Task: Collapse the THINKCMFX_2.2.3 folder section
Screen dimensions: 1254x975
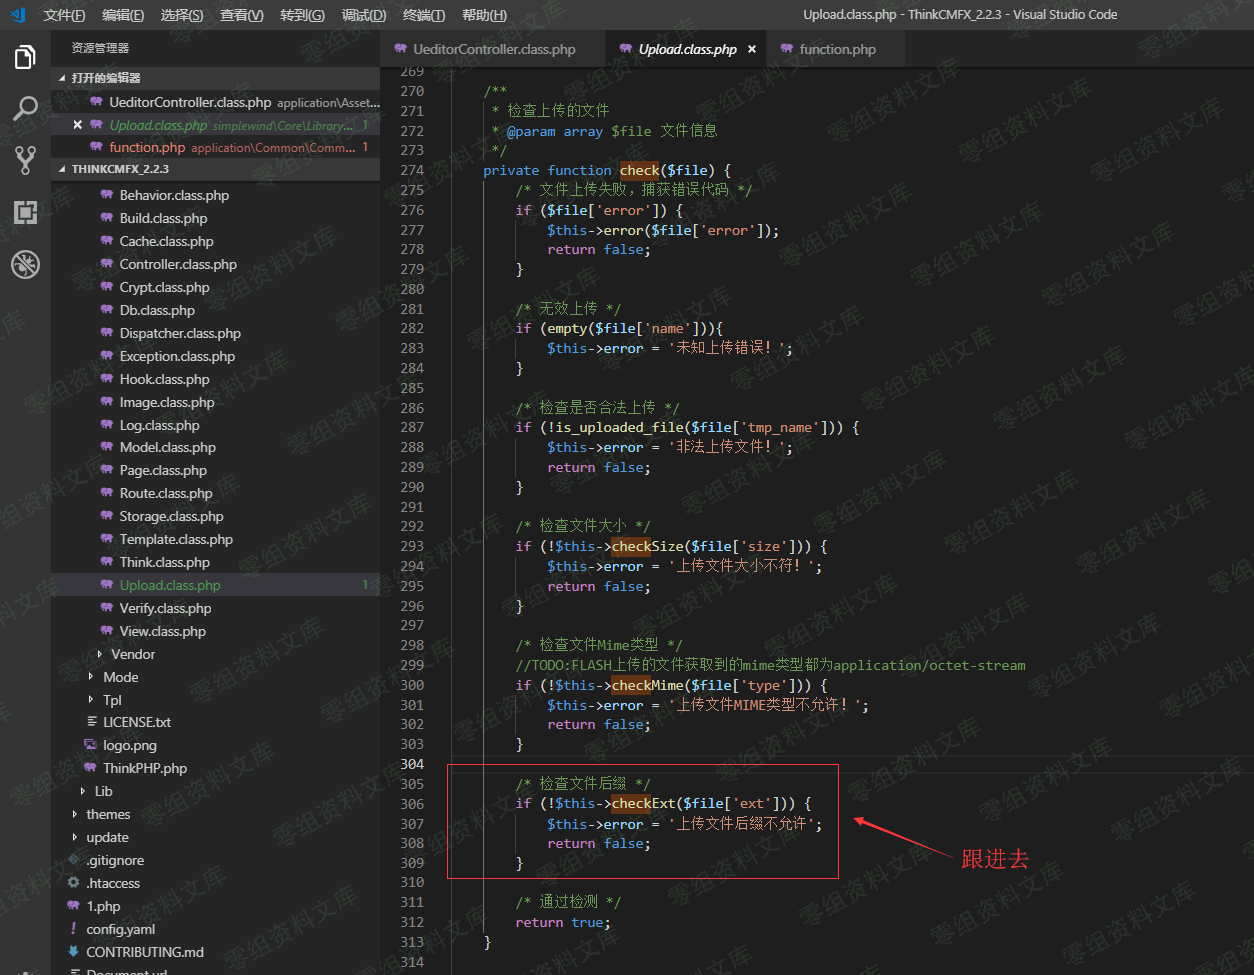Action: pos(119,169)
